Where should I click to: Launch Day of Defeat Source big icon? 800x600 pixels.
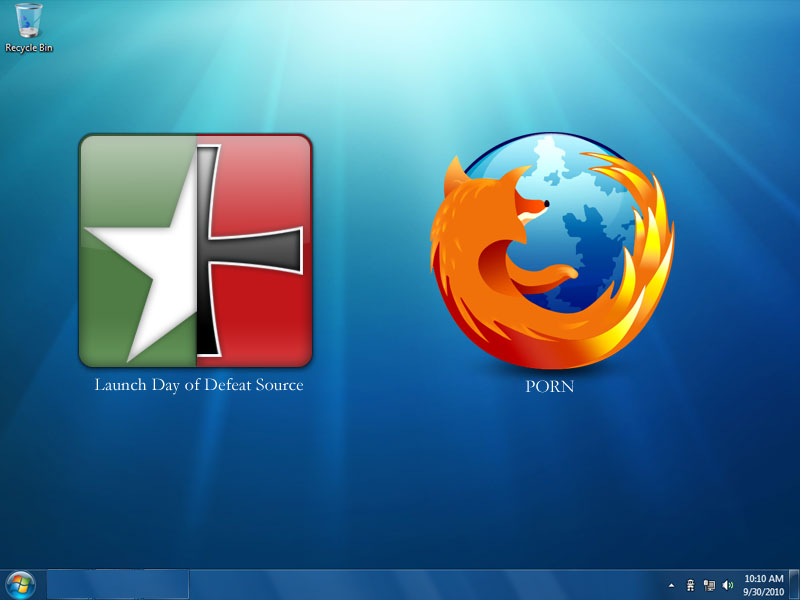coord(195,250)
